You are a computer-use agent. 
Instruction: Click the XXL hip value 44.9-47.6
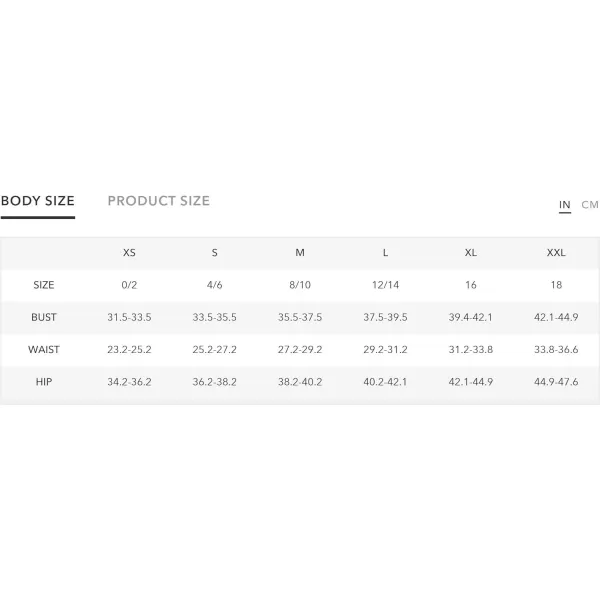point(556,382)
